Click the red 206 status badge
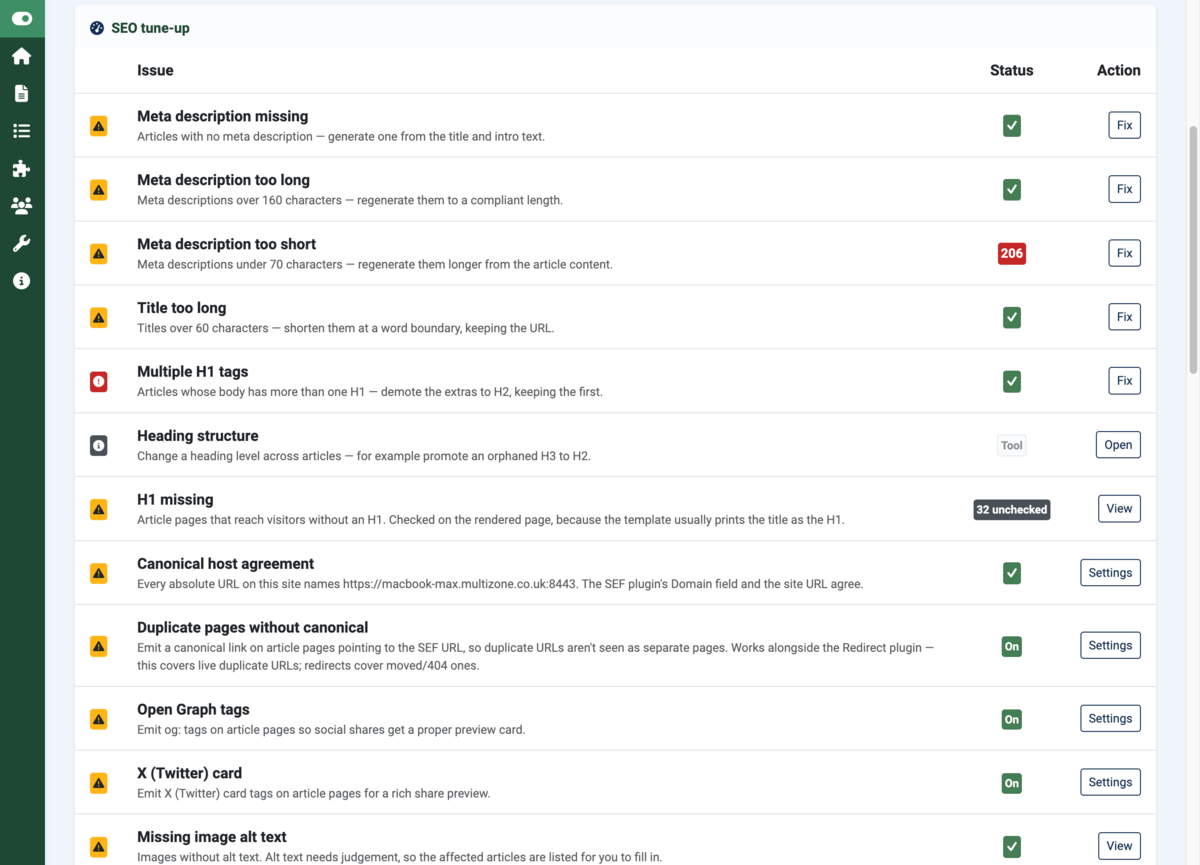The width and height of the screenshot is (1200, 865). pyautogui.click(x=1012, y=254)
